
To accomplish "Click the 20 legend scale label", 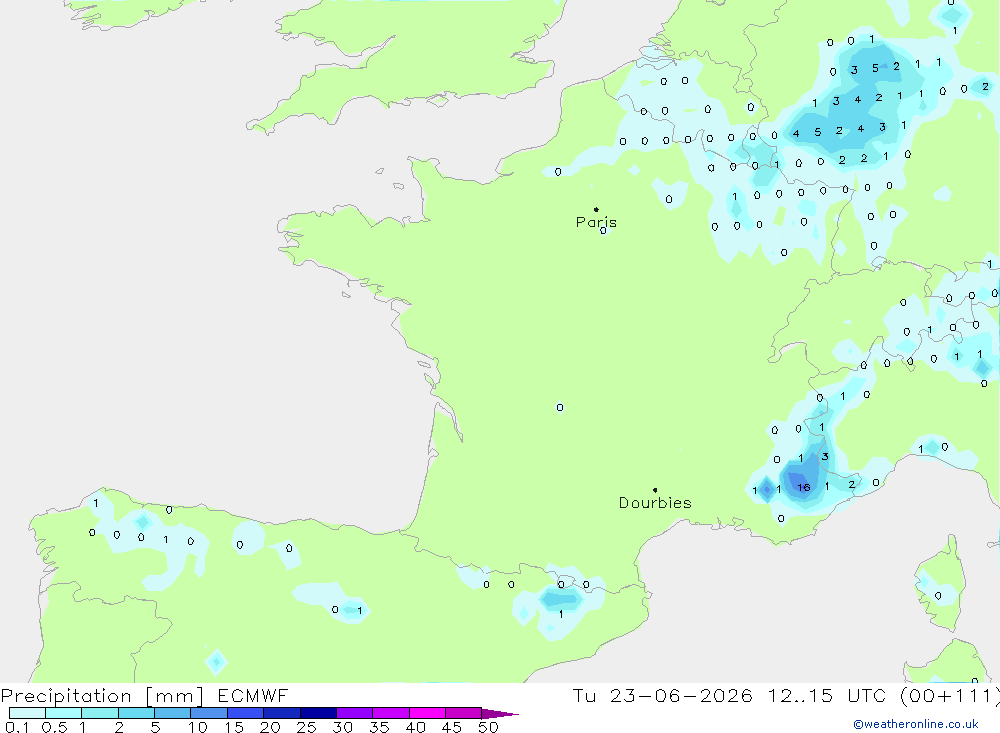I will 270,727.
